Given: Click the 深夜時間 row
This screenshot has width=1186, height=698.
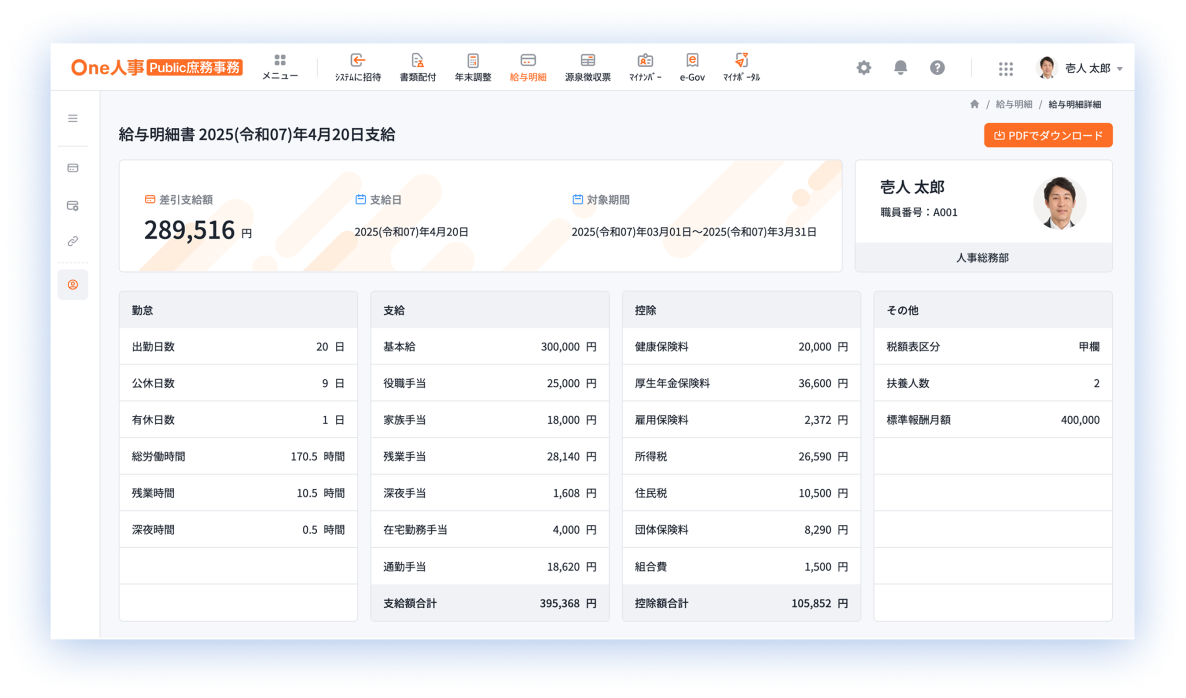Looking at the screenshot, I should (238, 529).
